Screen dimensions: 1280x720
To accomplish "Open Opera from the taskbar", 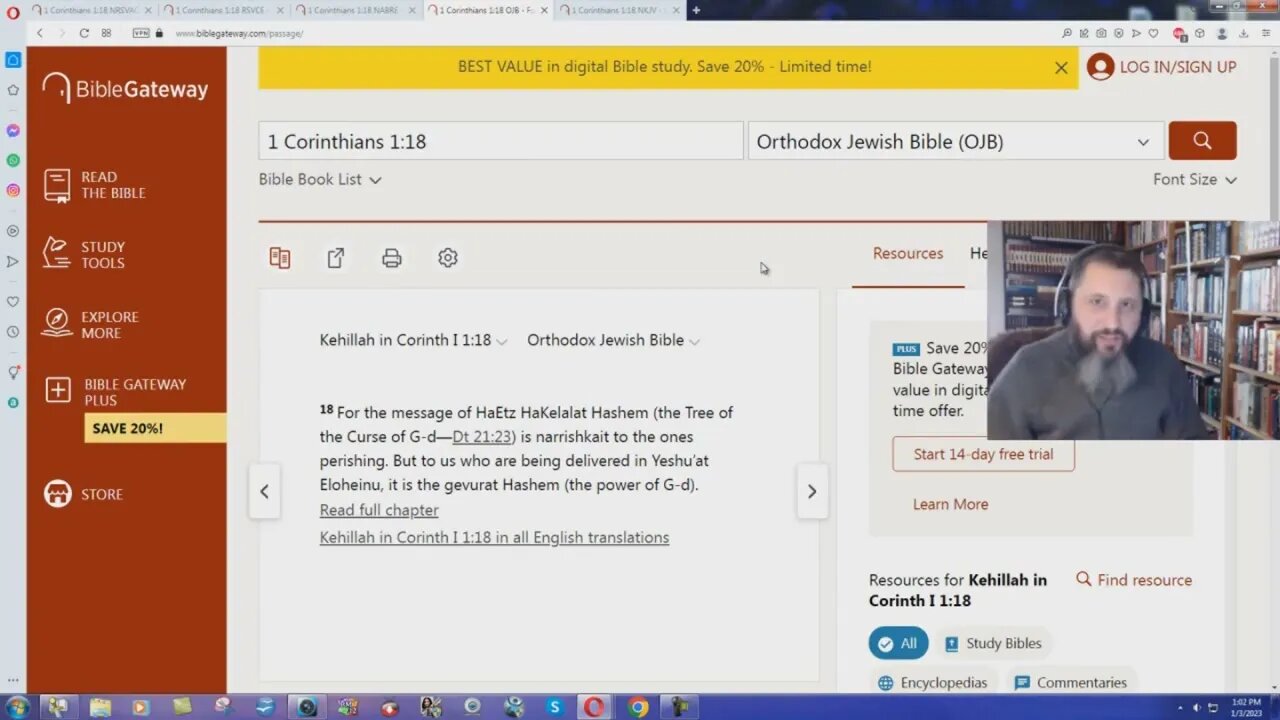I will pyautogui.click(x=594, y=707).
